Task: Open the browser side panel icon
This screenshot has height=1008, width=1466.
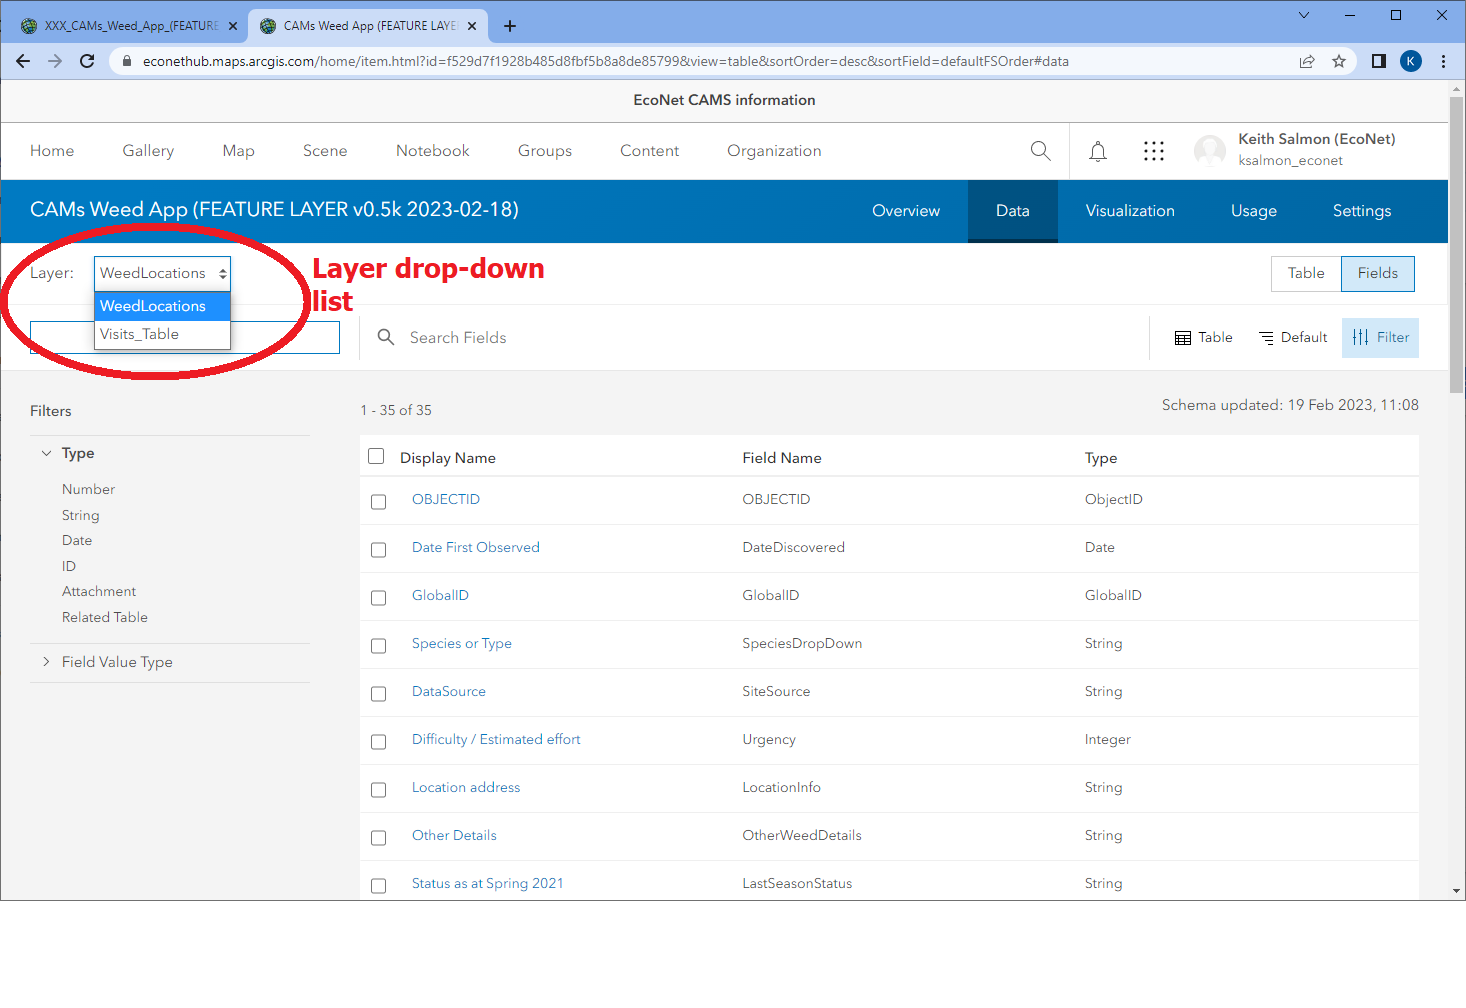Action: (1379, 61)
